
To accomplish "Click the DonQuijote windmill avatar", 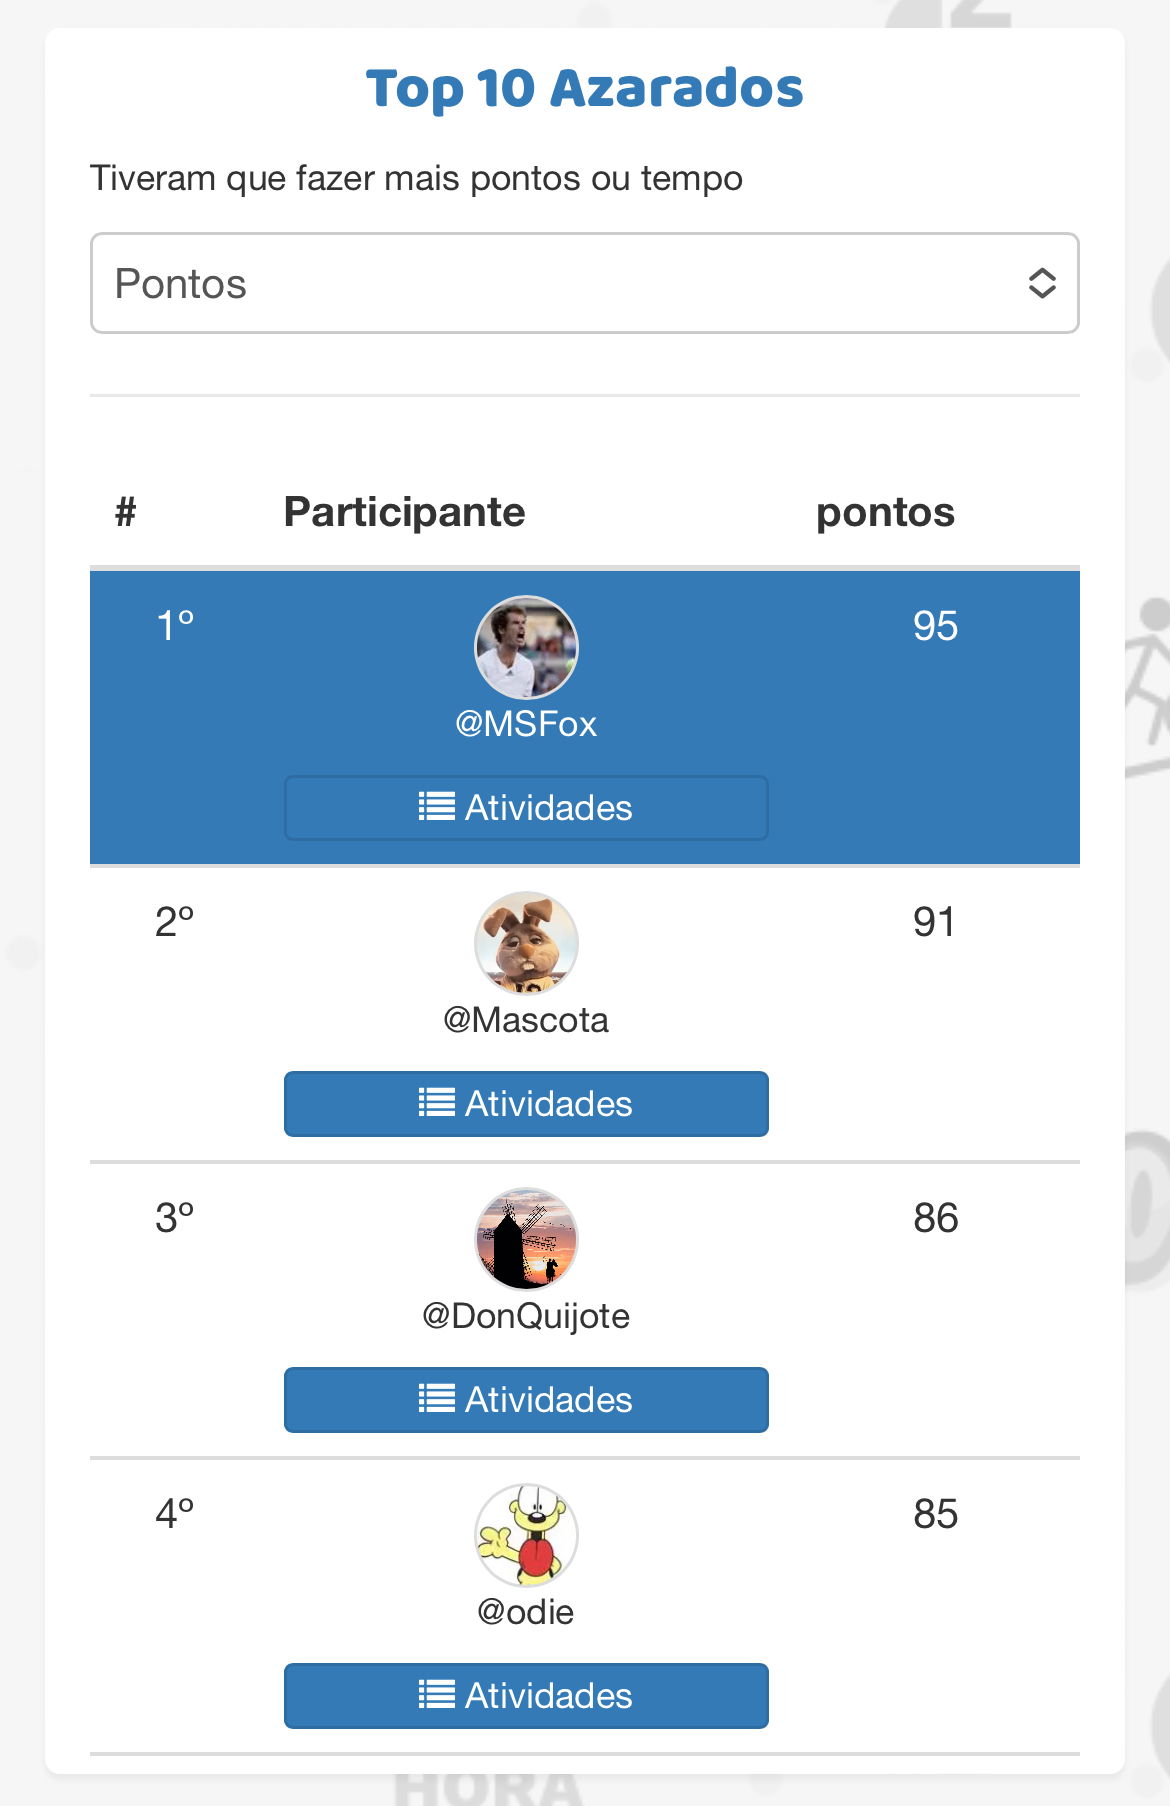I will [x=526, y=1239].
